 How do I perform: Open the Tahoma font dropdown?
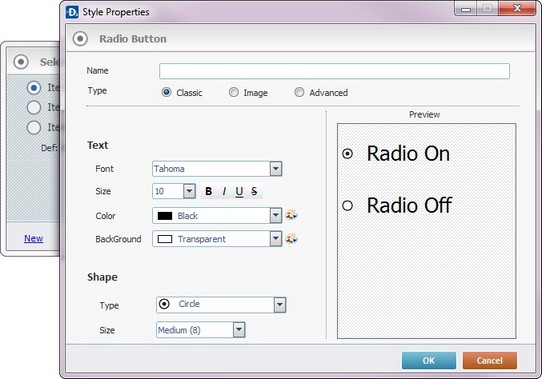tap(275, 169)
